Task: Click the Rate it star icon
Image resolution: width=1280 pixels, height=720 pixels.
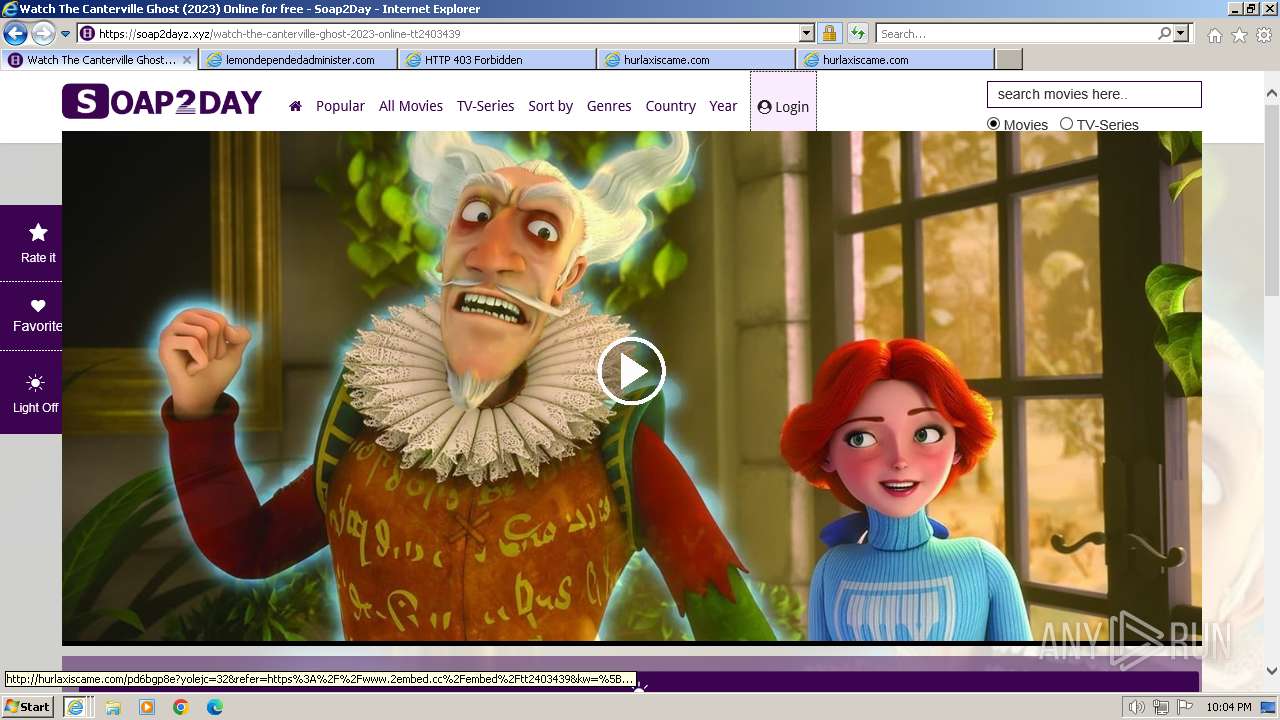Action: [x=38, y=233]
